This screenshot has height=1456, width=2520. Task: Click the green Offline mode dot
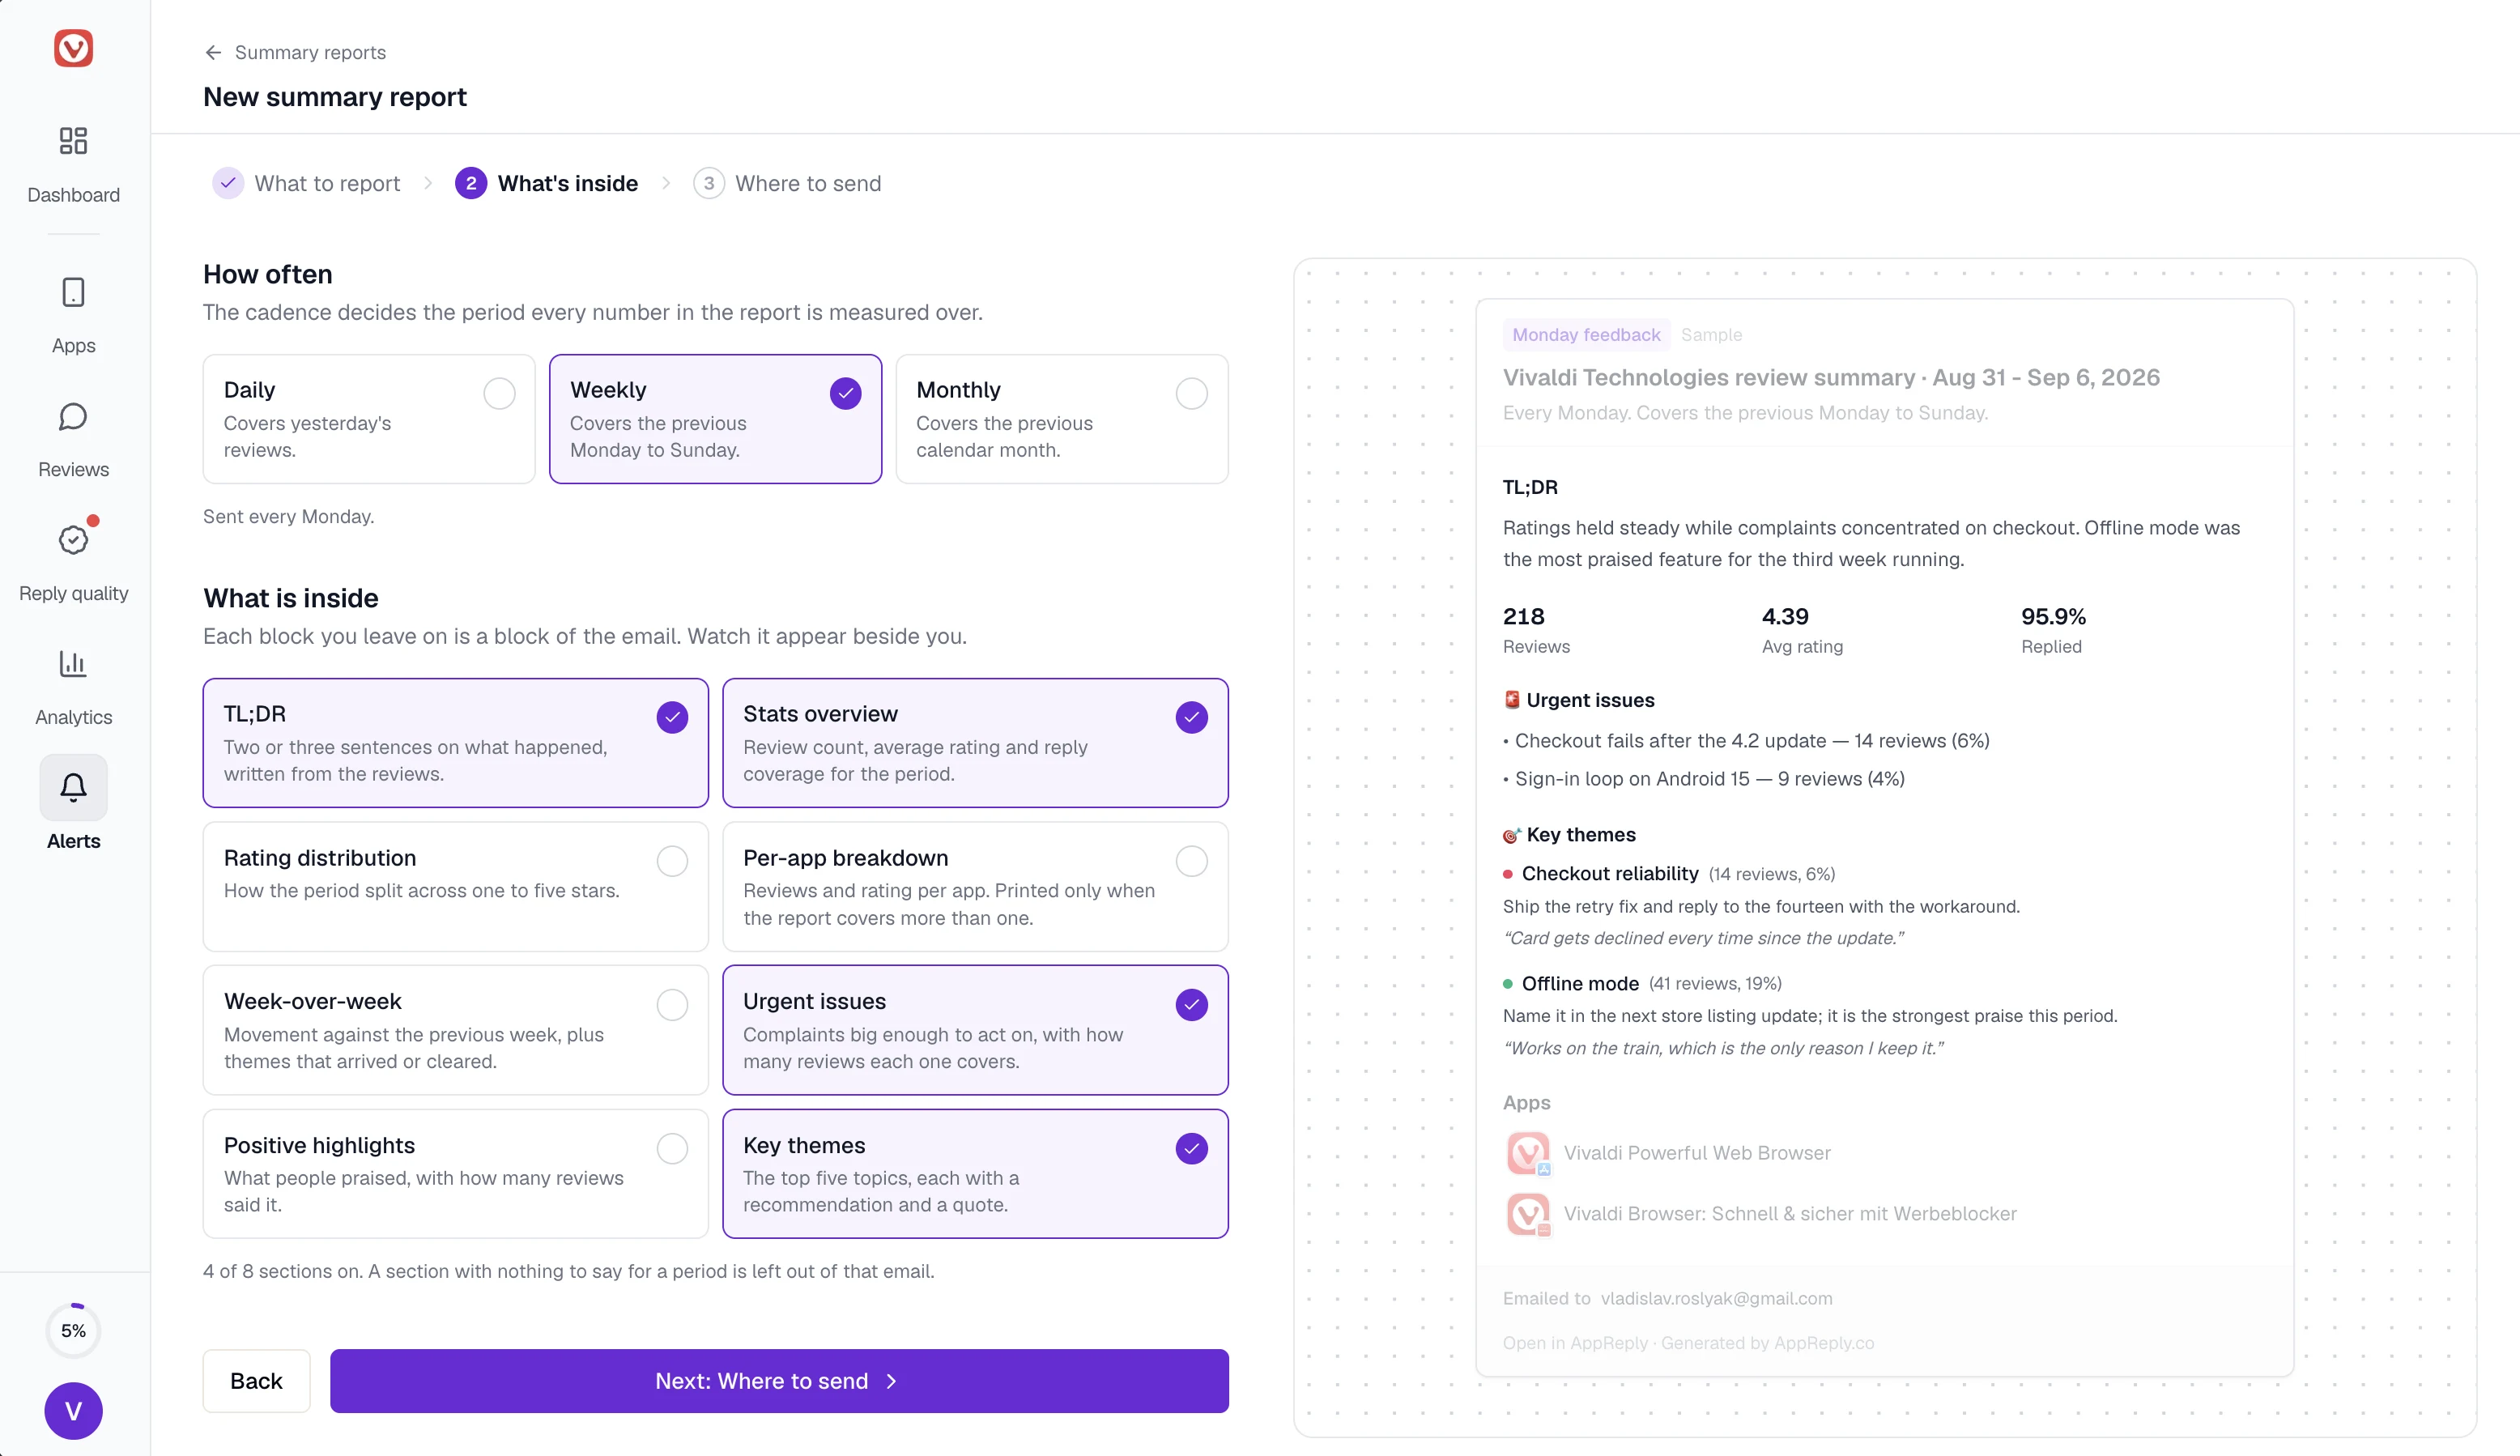click(1508, 984)
